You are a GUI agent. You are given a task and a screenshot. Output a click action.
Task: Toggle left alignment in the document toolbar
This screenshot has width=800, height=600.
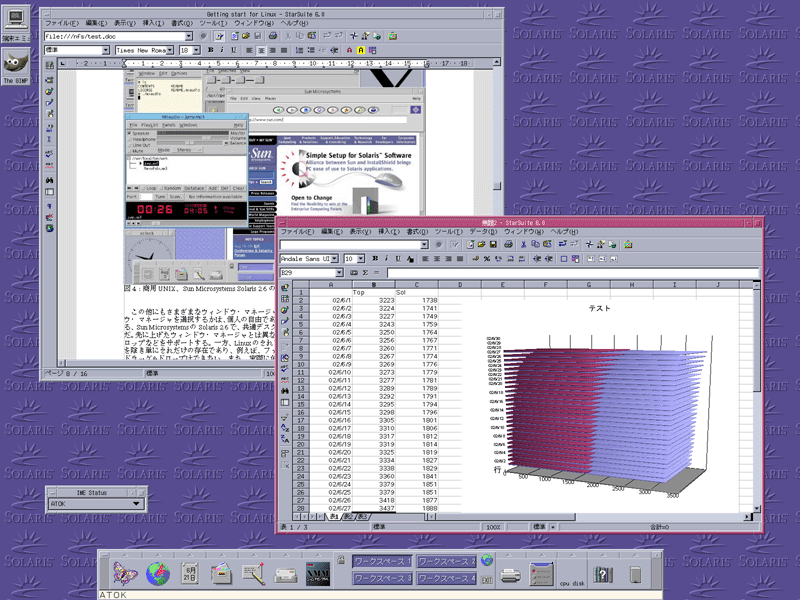click(249, 50)
